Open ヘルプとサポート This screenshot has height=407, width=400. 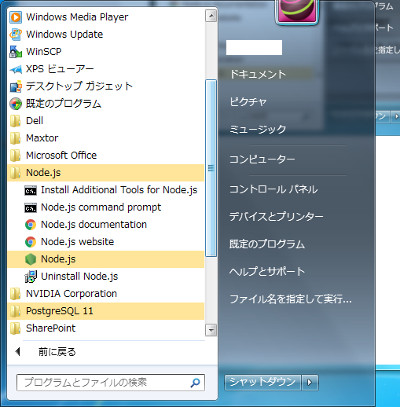coord(267,271)
